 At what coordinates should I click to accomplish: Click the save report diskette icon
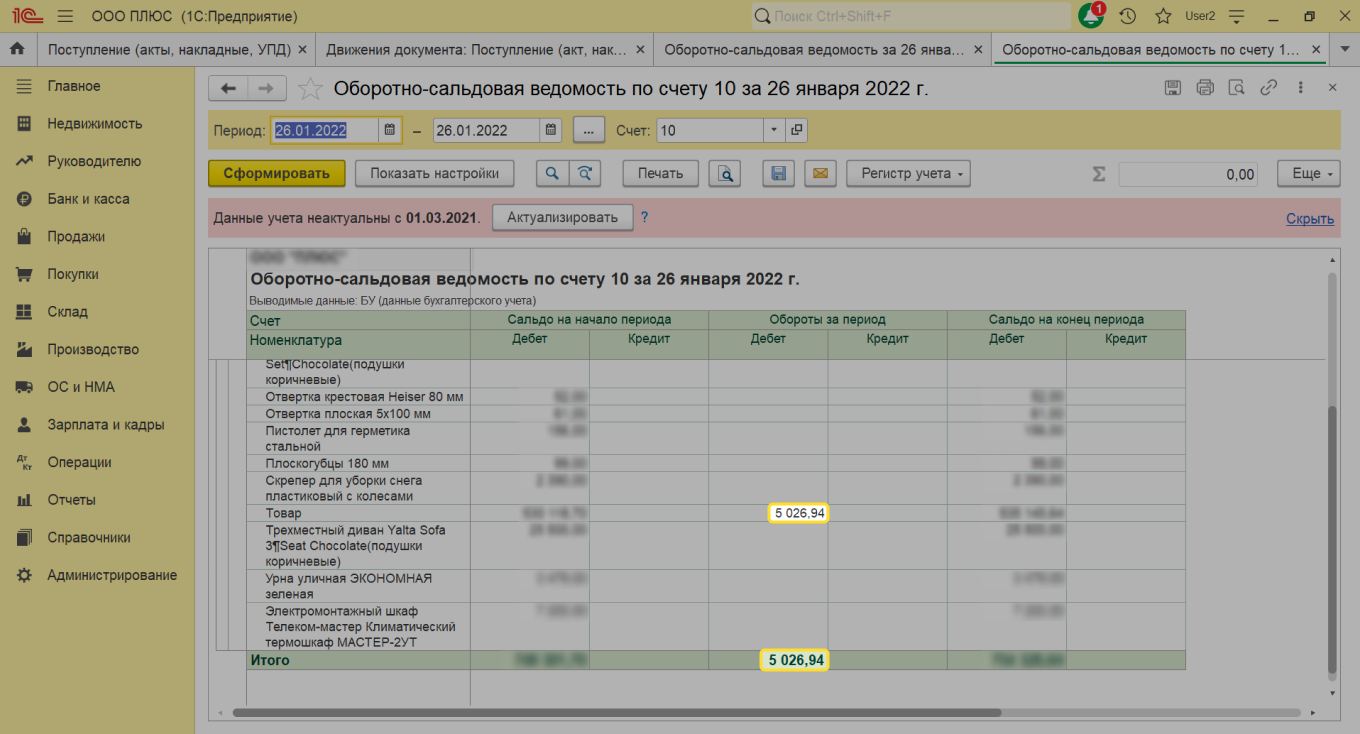778,174
